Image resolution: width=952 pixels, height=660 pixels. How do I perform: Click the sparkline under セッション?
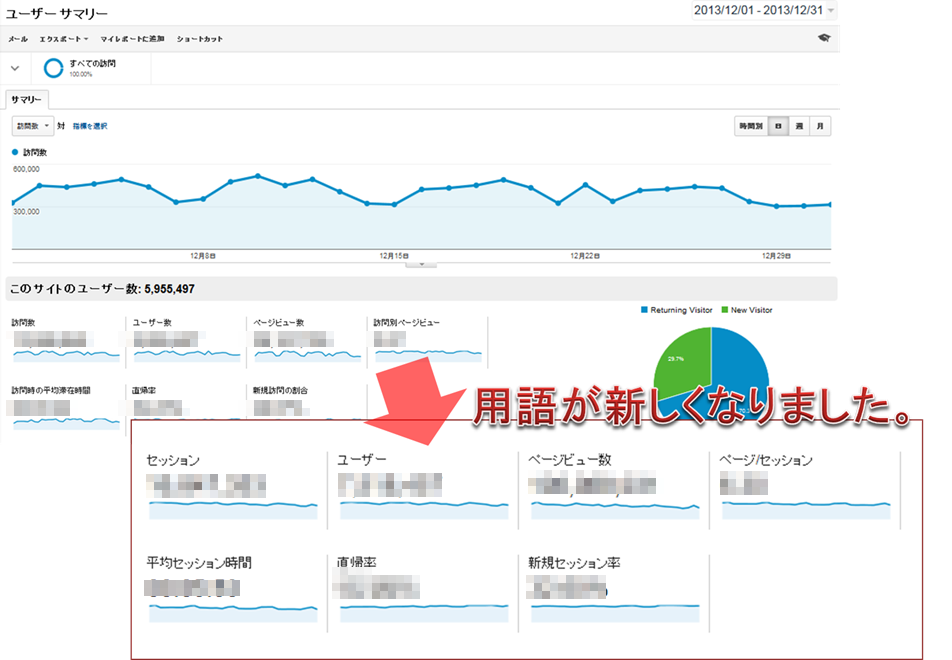click(233, 509)
